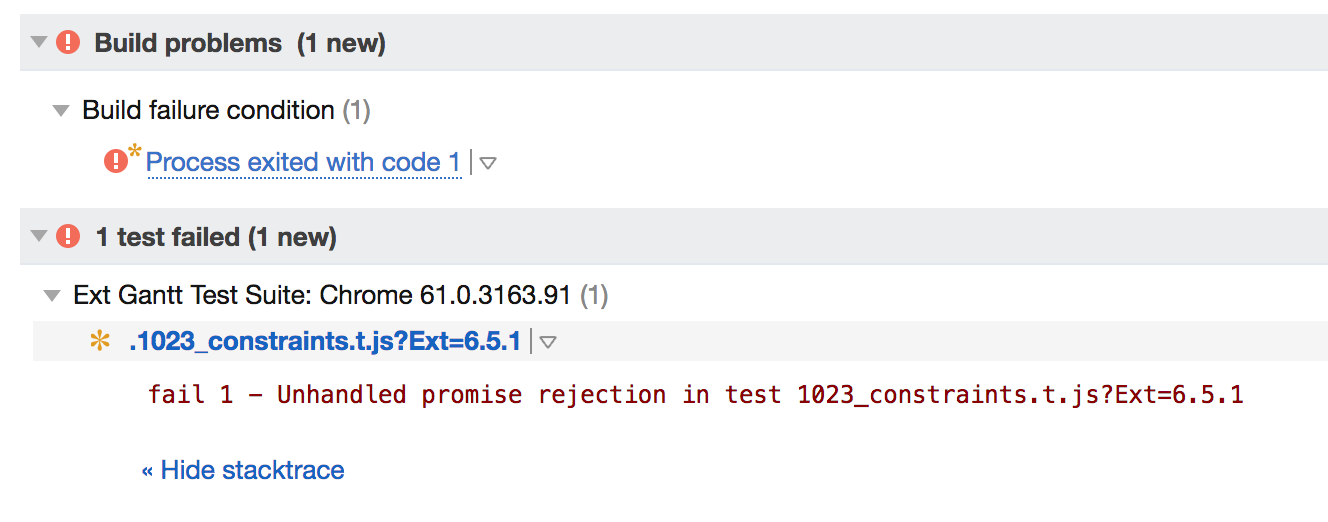Select the Build problems (1 new) header

pyautogui.click(x=240, y=44)
